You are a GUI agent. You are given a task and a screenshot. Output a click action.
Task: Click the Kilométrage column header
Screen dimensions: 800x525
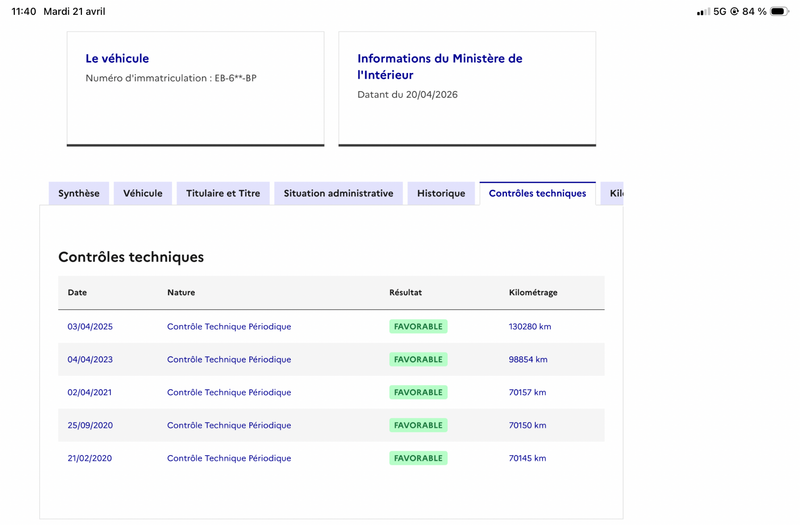(x=533, y=292)
